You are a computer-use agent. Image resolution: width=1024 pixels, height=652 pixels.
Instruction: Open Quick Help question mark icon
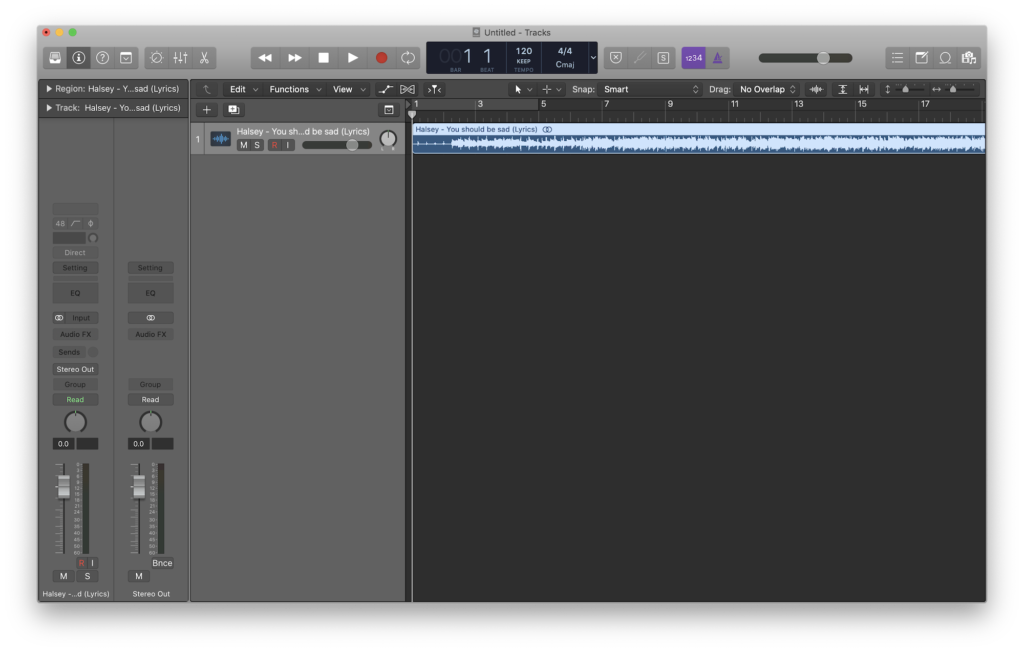[x=103, y=58]
